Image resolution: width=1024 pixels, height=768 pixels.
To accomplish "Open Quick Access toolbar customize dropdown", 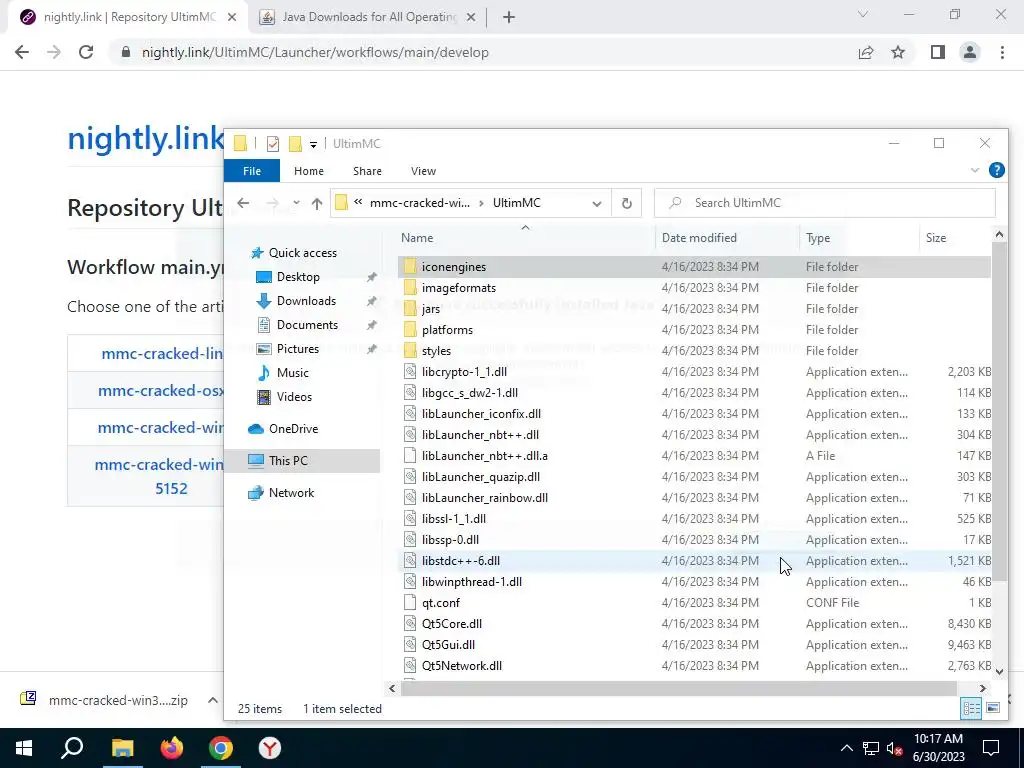I will 313,144.
